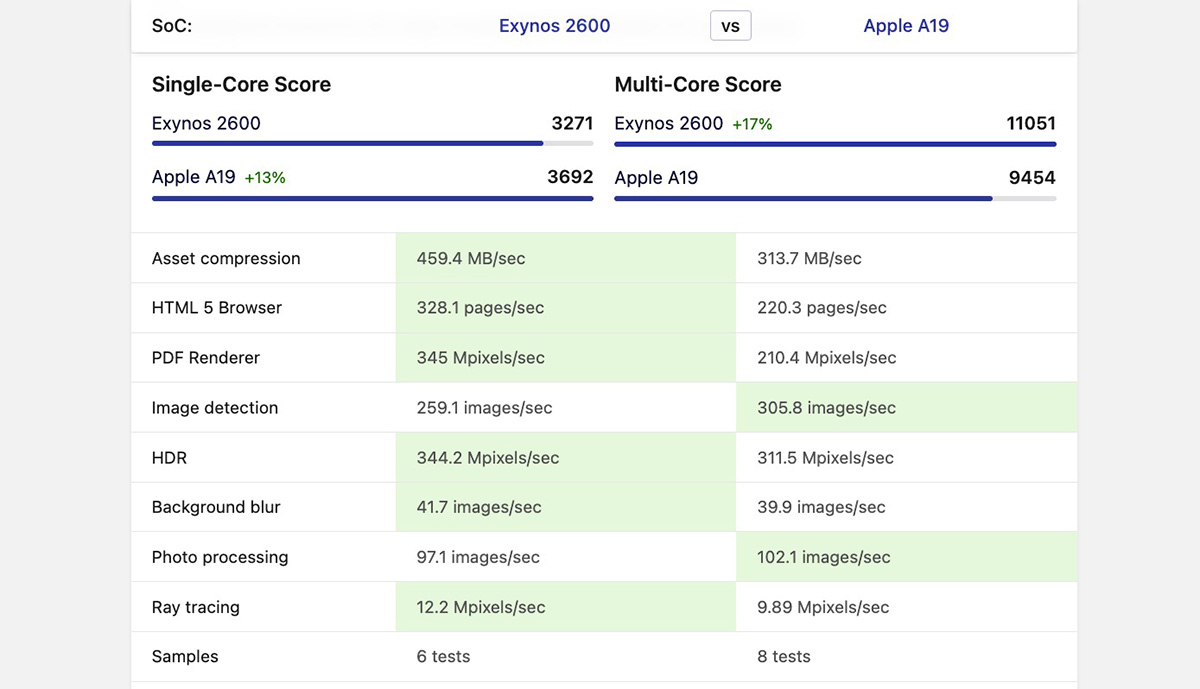The width and height of the screenshot is (1200, 689).
Task: Click the 41.7 images/sec Background blur cell
Action: pos(565,507)
